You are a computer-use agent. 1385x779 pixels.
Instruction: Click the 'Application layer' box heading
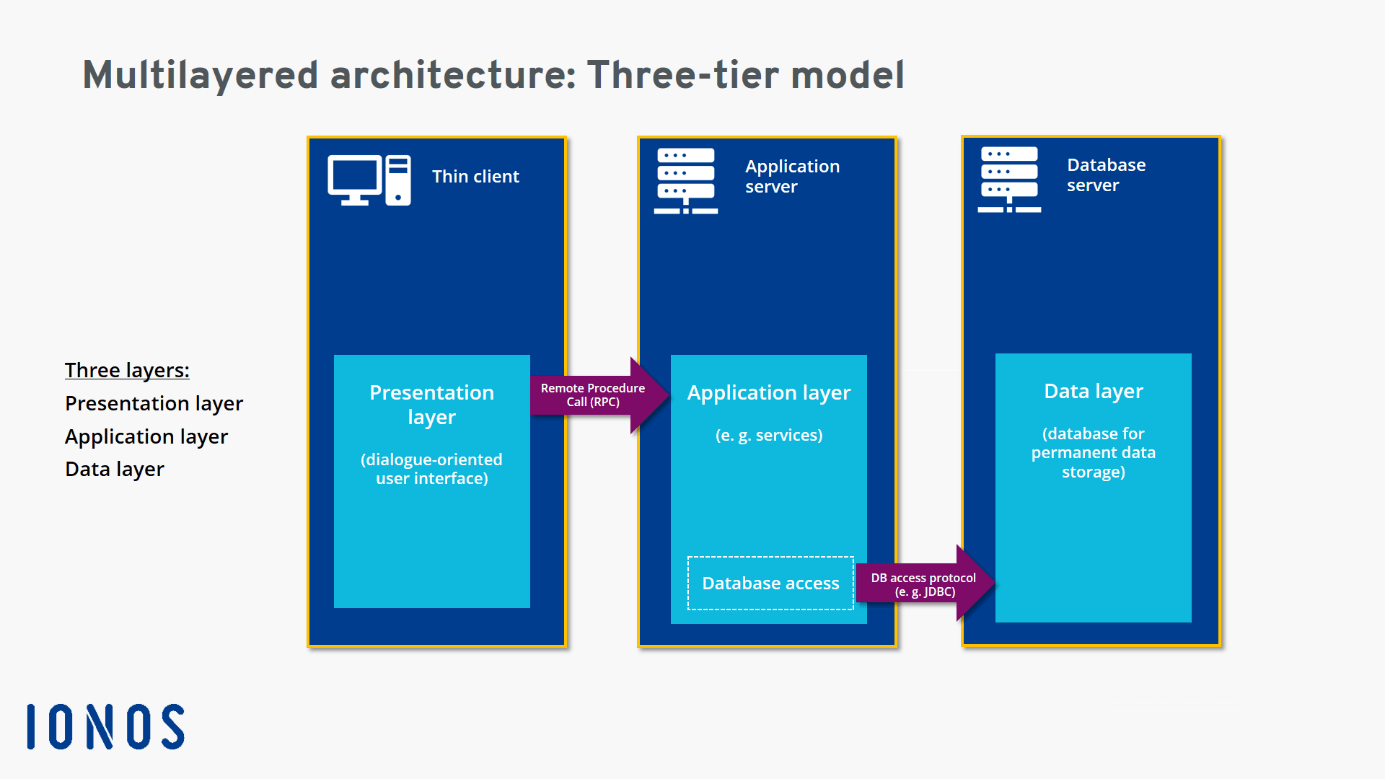(769, 393)
